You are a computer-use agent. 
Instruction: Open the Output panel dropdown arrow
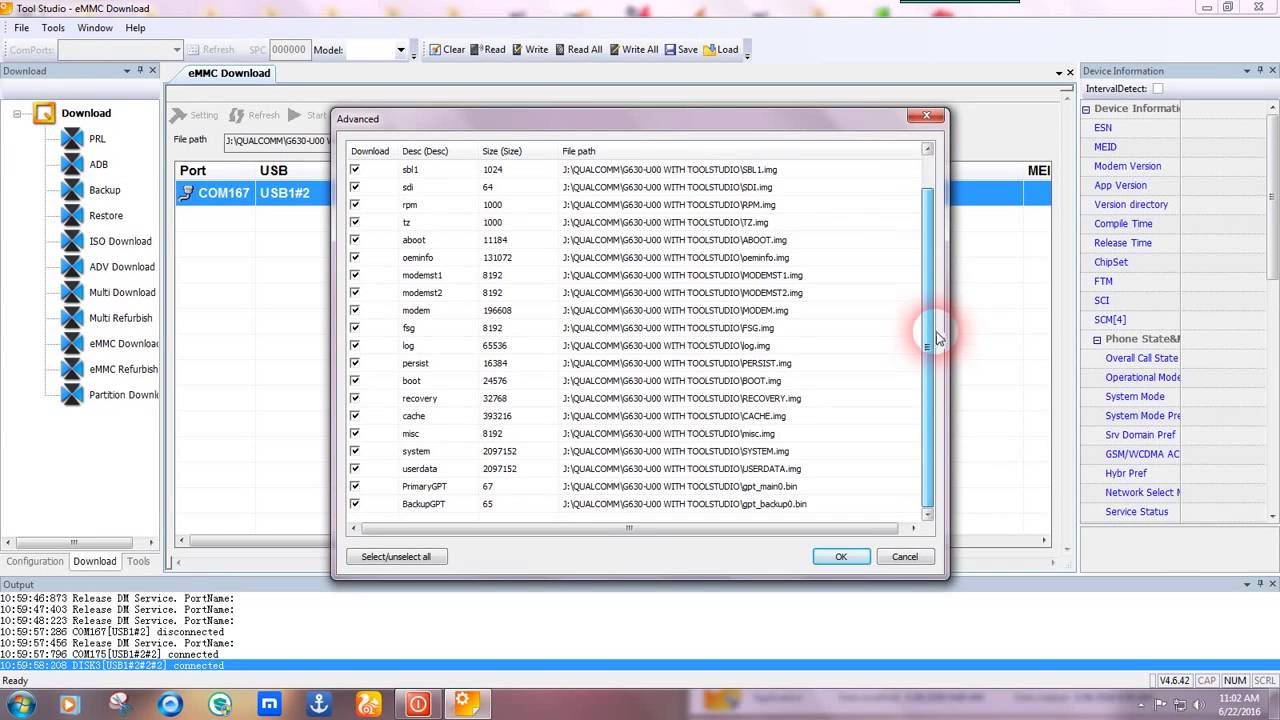click(x=1245, y=584)
